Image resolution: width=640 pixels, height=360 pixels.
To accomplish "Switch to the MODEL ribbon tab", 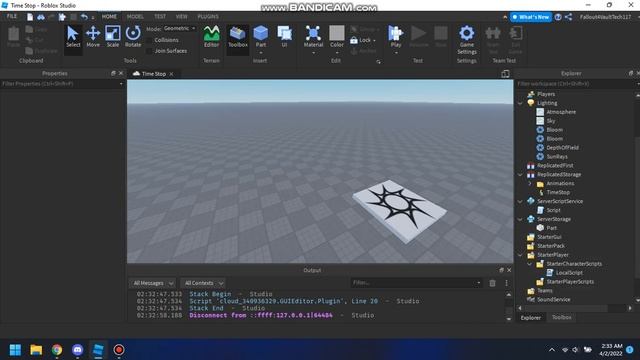I will pyautogui.click(x=135, y=17).
